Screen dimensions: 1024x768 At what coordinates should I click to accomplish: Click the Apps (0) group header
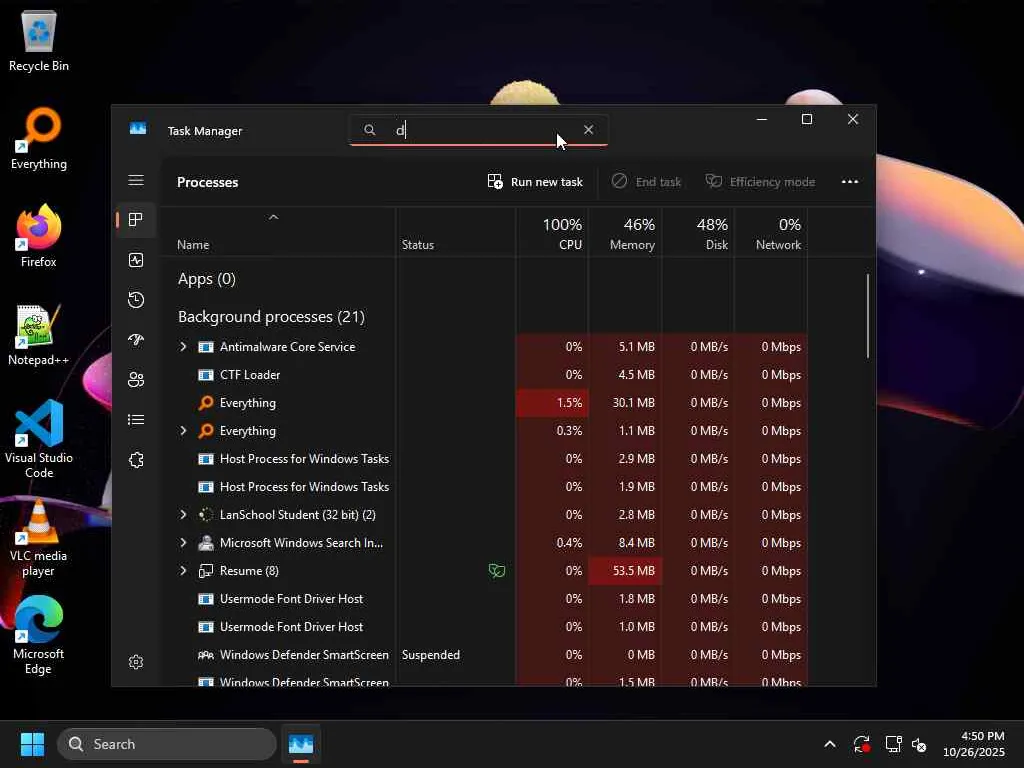tap(206, 279)
